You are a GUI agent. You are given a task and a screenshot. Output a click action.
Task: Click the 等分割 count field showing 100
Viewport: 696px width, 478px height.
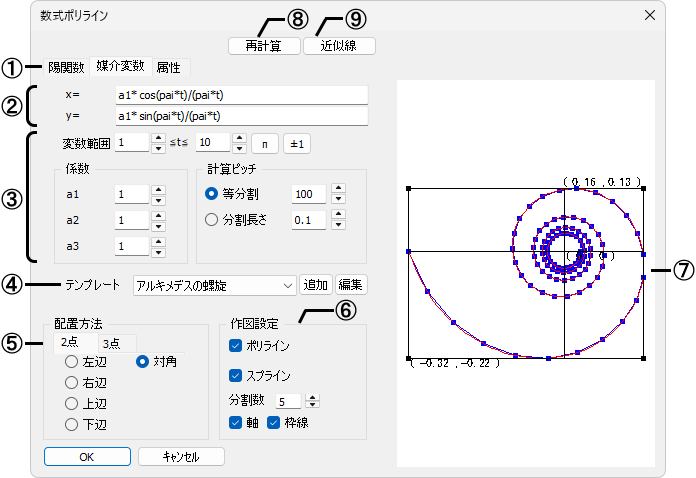309,194
